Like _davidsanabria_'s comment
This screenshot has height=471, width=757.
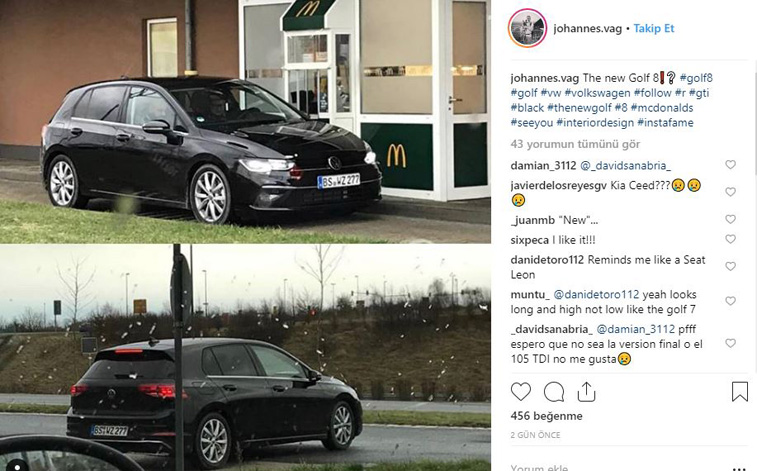pyautogui.click(x=730, y=343)
